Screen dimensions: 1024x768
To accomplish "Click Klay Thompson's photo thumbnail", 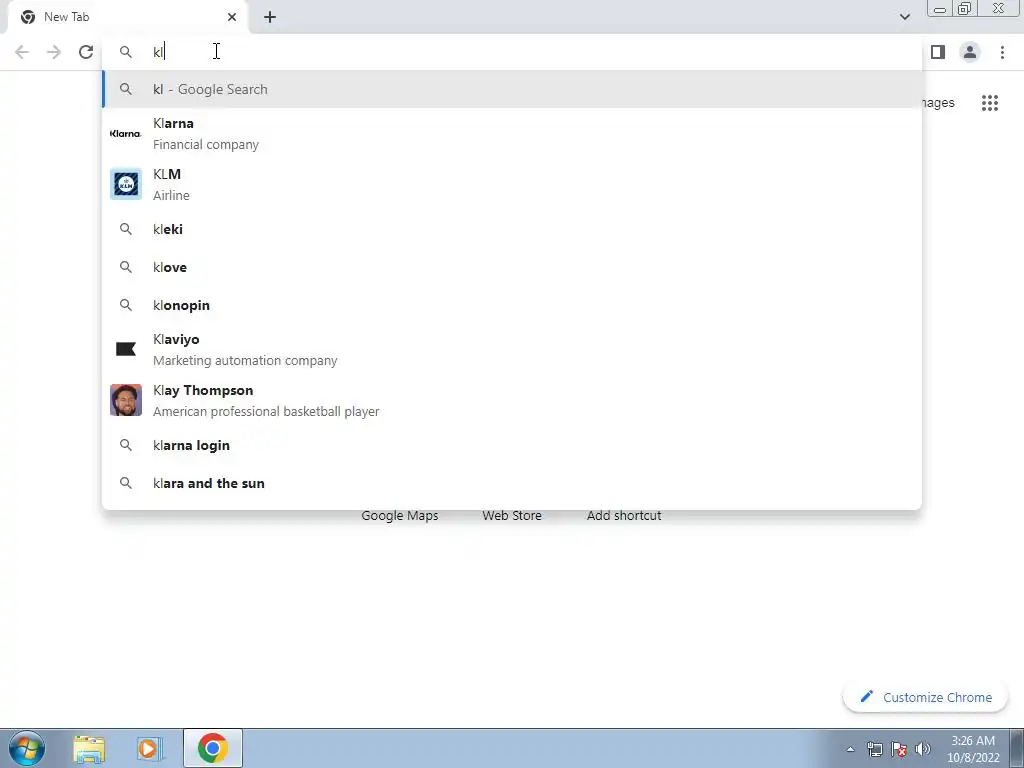I will pyautogui.click(x=125, y=400).
